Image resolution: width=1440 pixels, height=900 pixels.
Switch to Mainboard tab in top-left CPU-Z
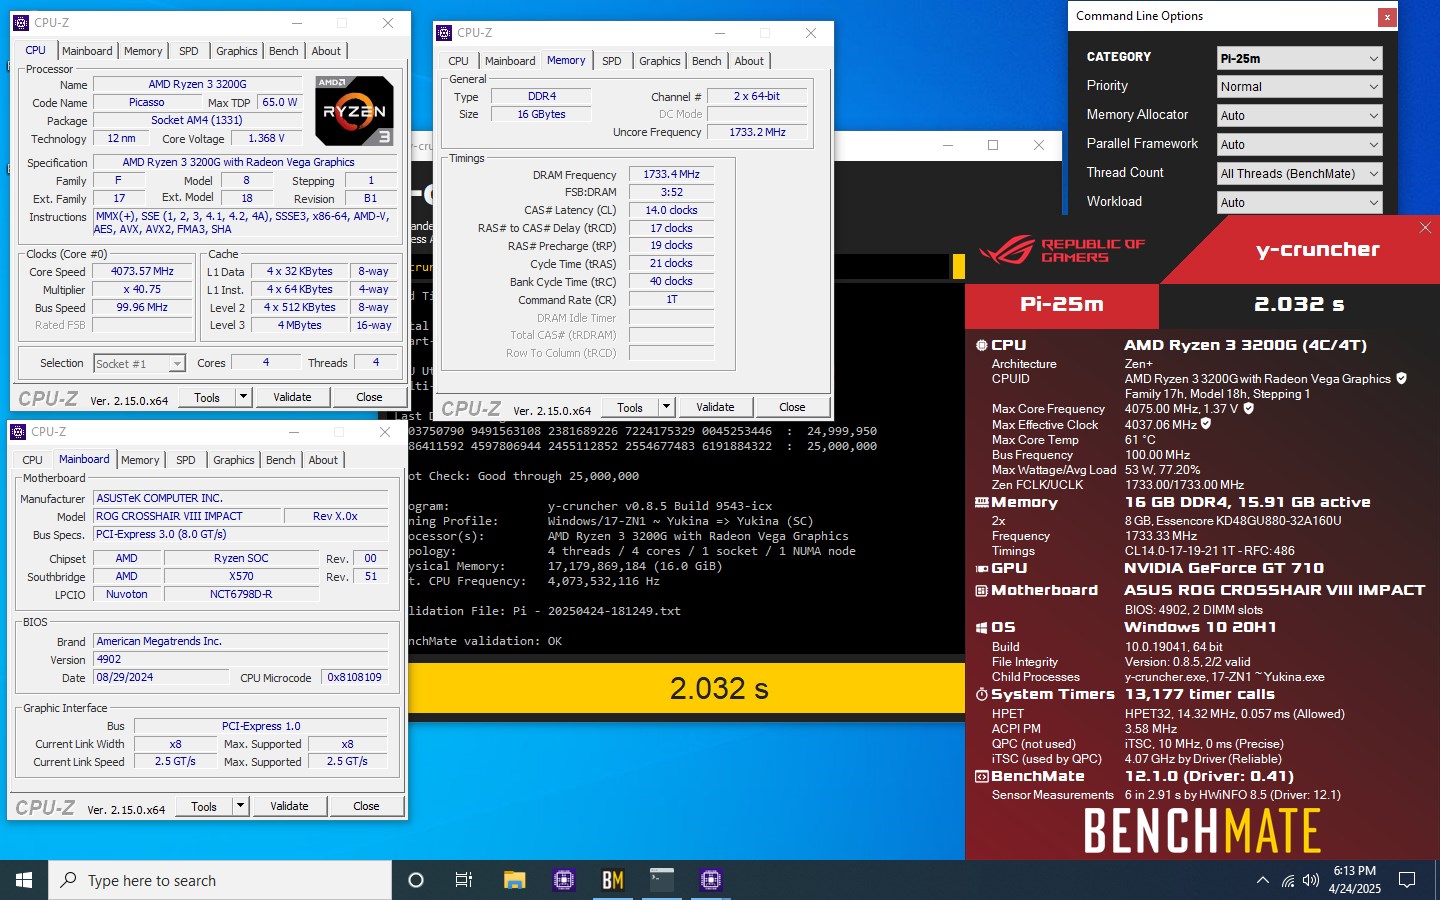click(x=87, y=51)
